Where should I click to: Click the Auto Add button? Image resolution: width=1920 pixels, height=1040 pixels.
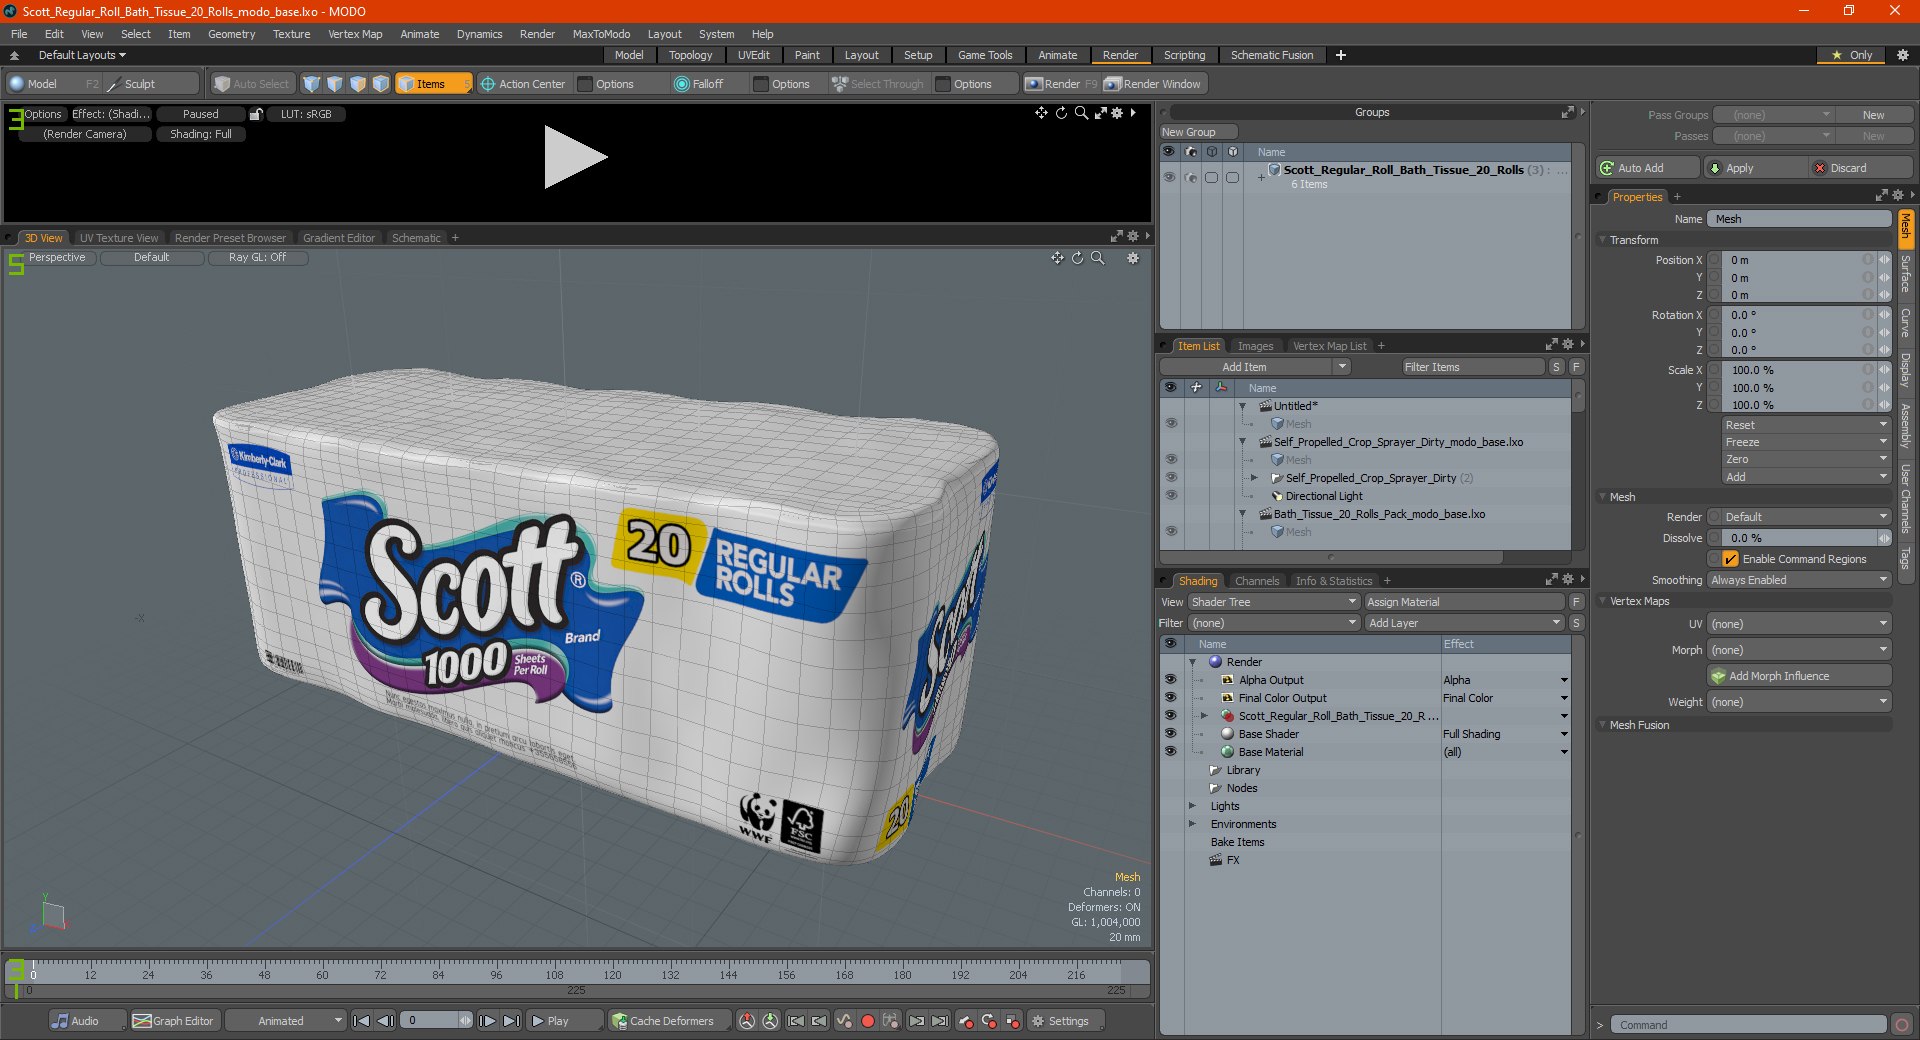pyautogui.click(x=1647, y=168)
